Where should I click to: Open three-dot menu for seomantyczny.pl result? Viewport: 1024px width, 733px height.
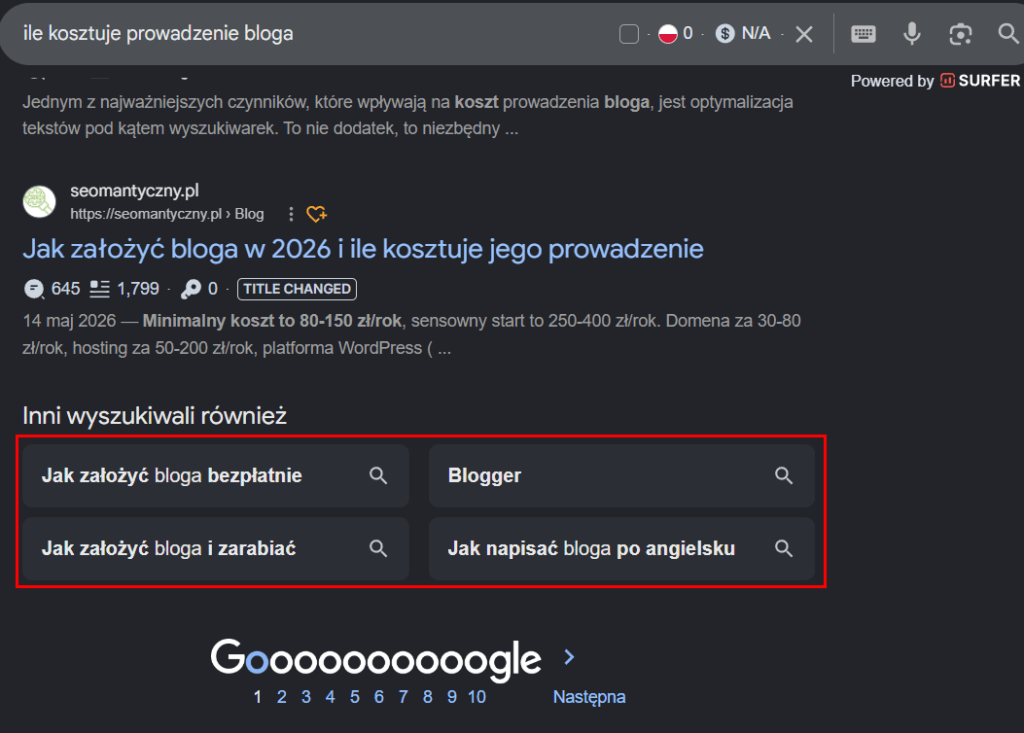pos(291,214)
